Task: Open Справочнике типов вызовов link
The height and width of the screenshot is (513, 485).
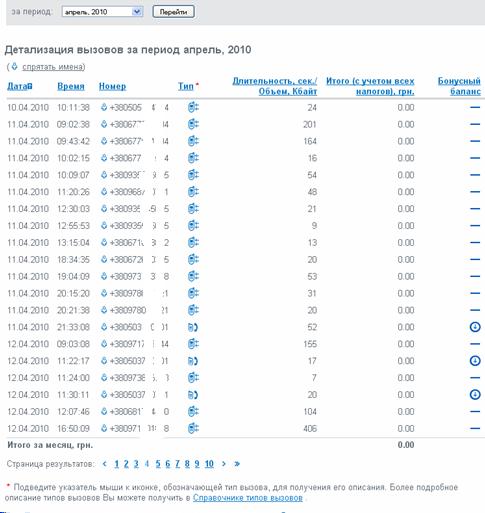Action: point(248,498)
